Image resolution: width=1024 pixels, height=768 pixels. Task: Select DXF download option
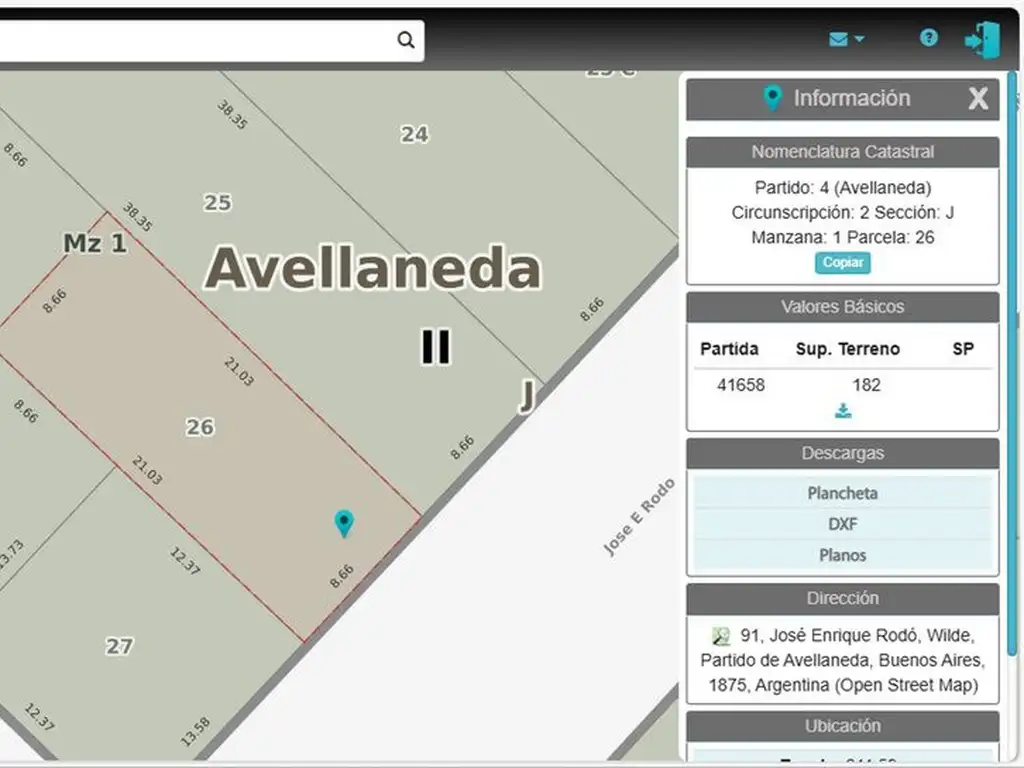tap(842, 524)
